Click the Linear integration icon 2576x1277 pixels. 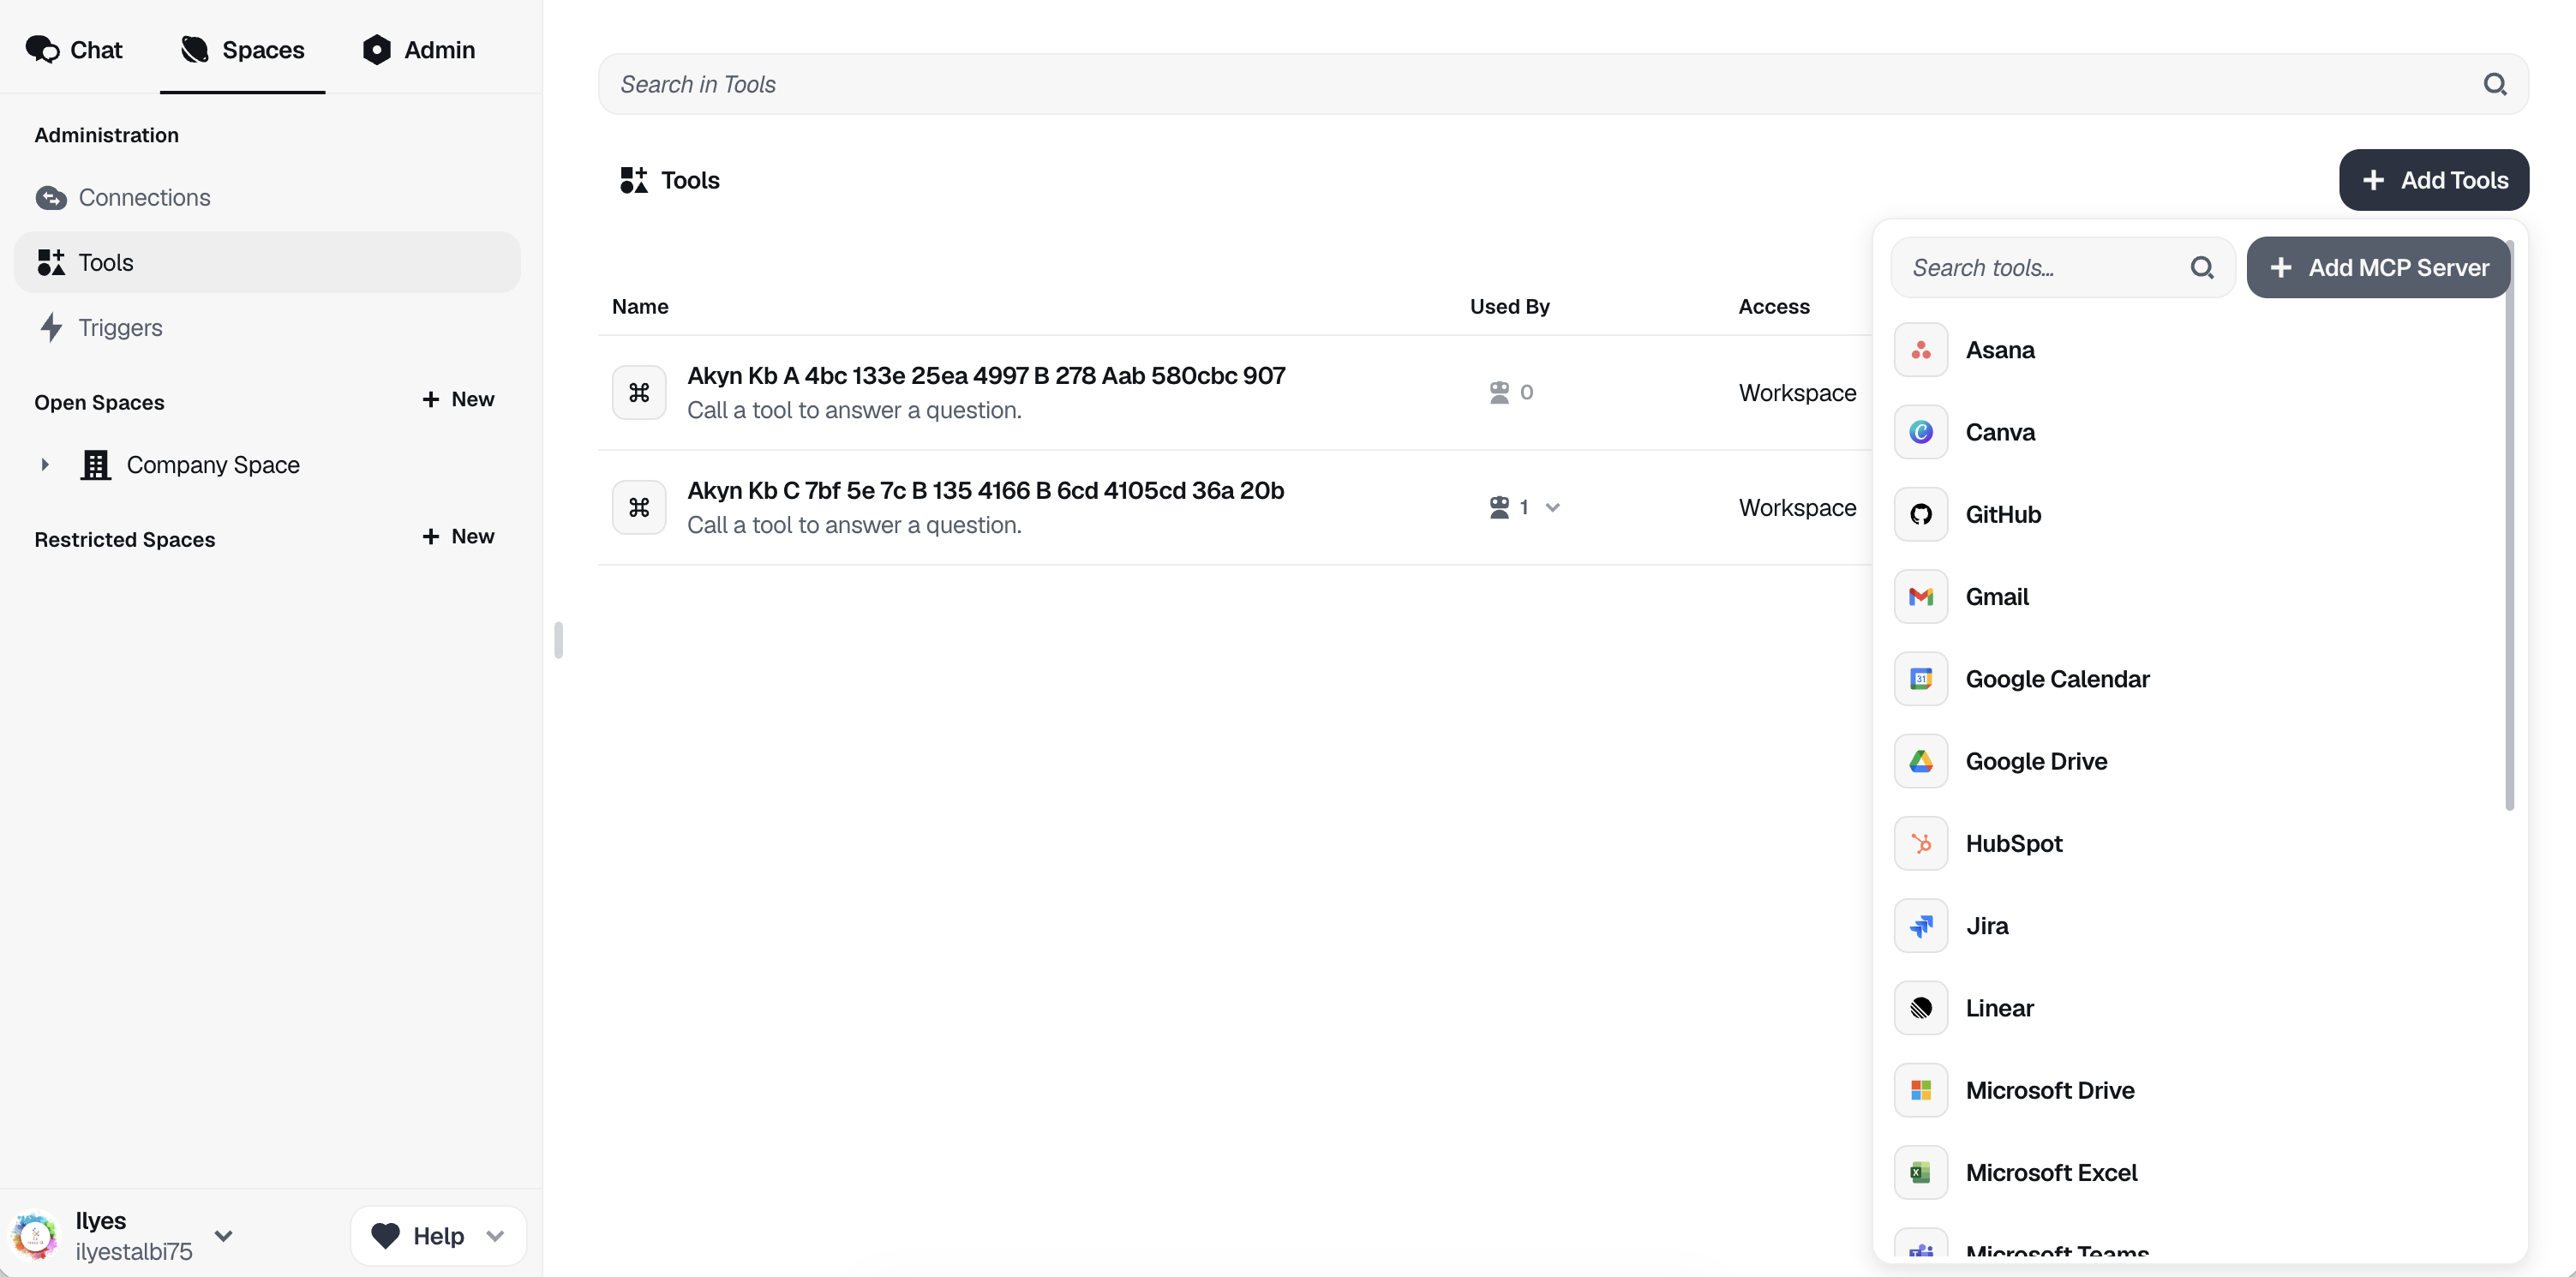click(x=1920, y=1008)
